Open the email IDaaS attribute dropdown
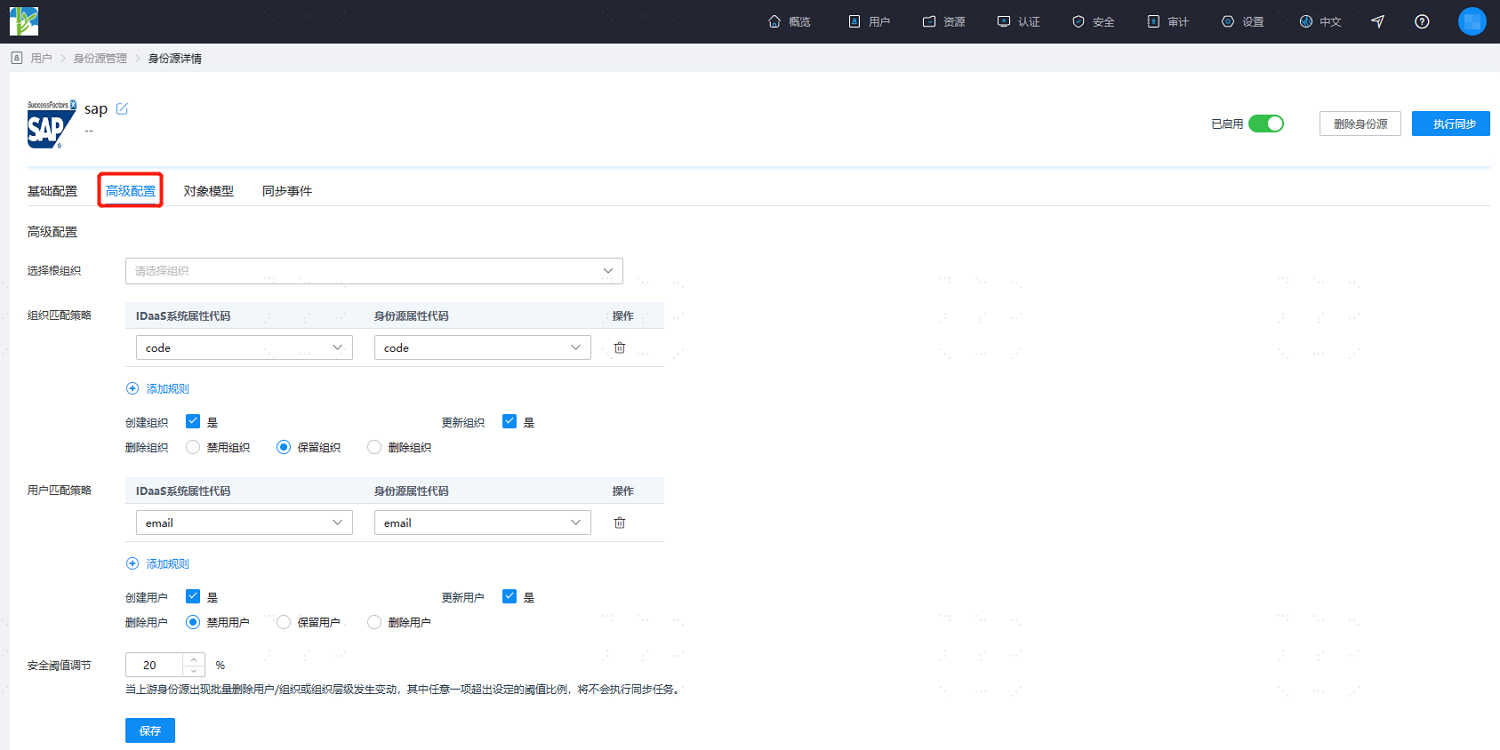The height and width of the screenshot is (750, 1500). tap(244, 523)
